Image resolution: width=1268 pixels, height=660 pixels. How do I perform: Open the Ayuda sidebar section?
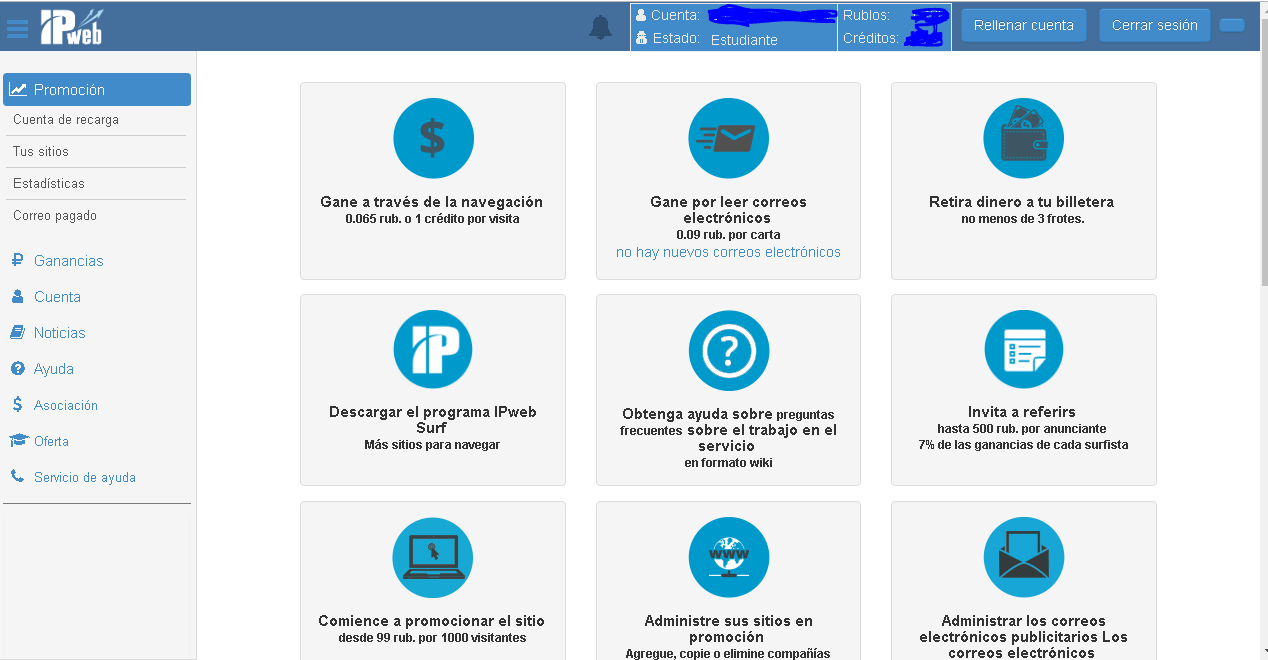pos(54,369)
